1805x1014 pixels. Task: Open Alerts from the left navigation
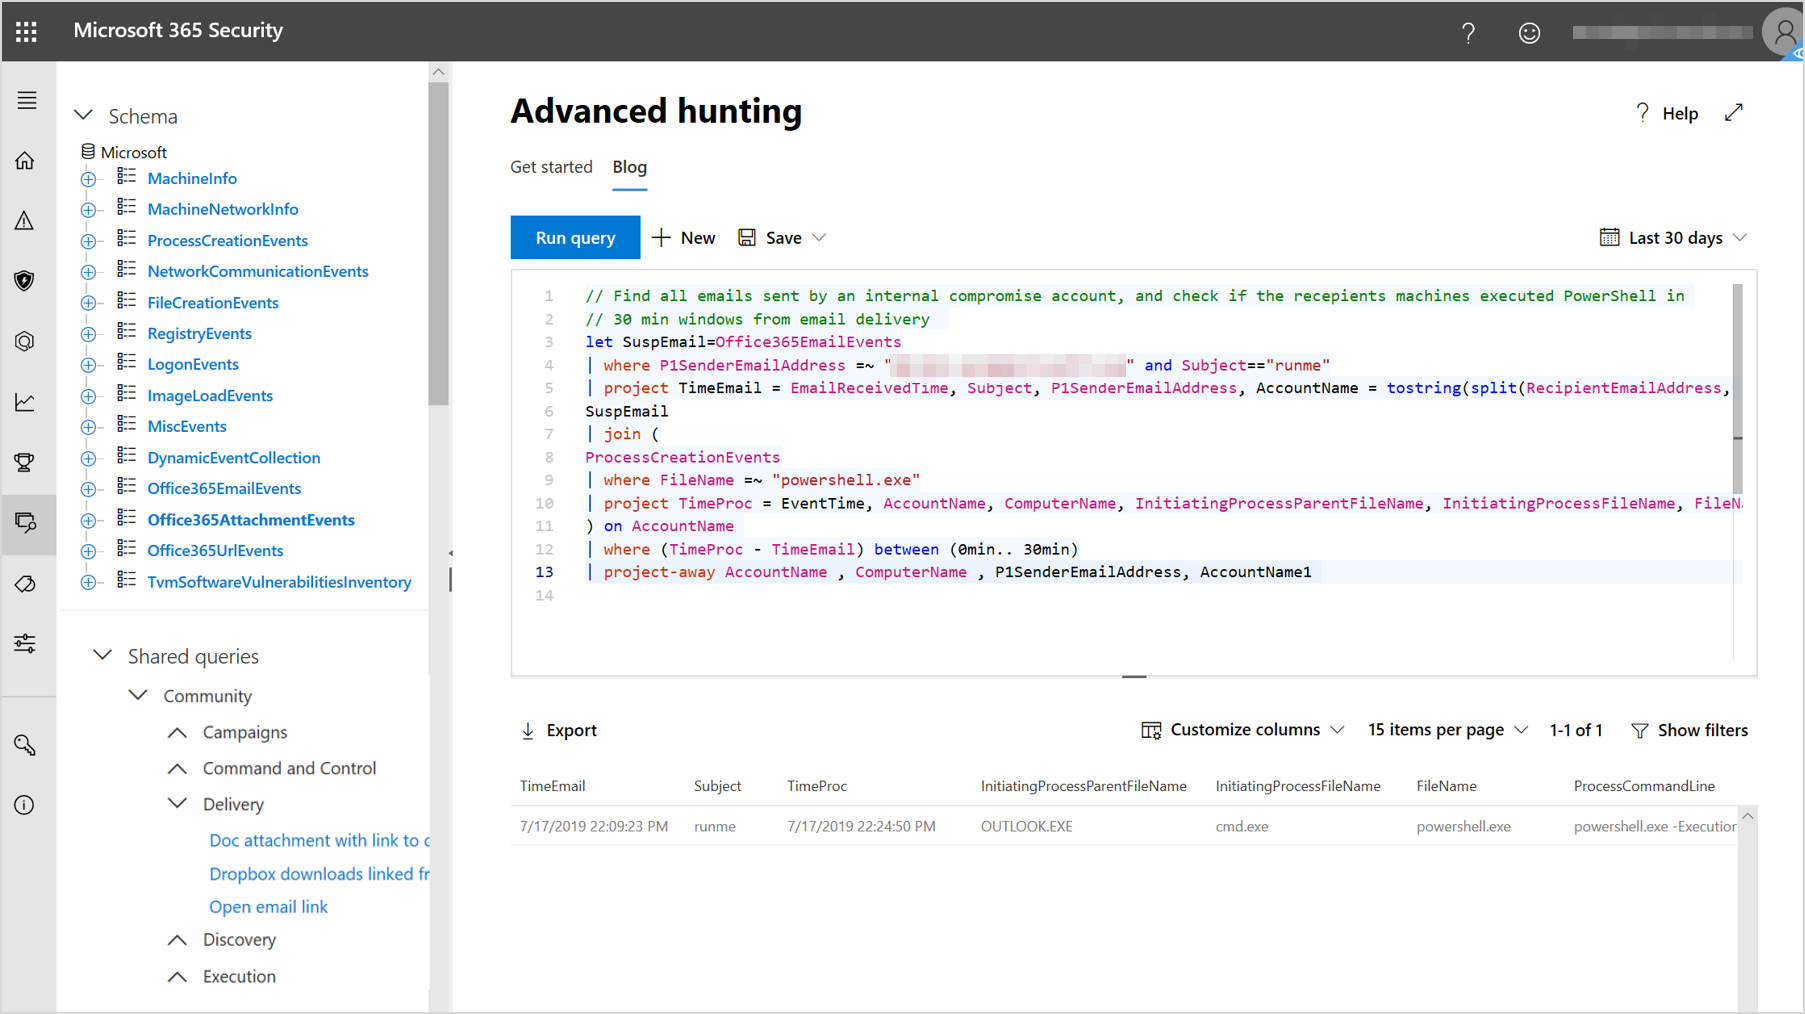tap(24, 220)
